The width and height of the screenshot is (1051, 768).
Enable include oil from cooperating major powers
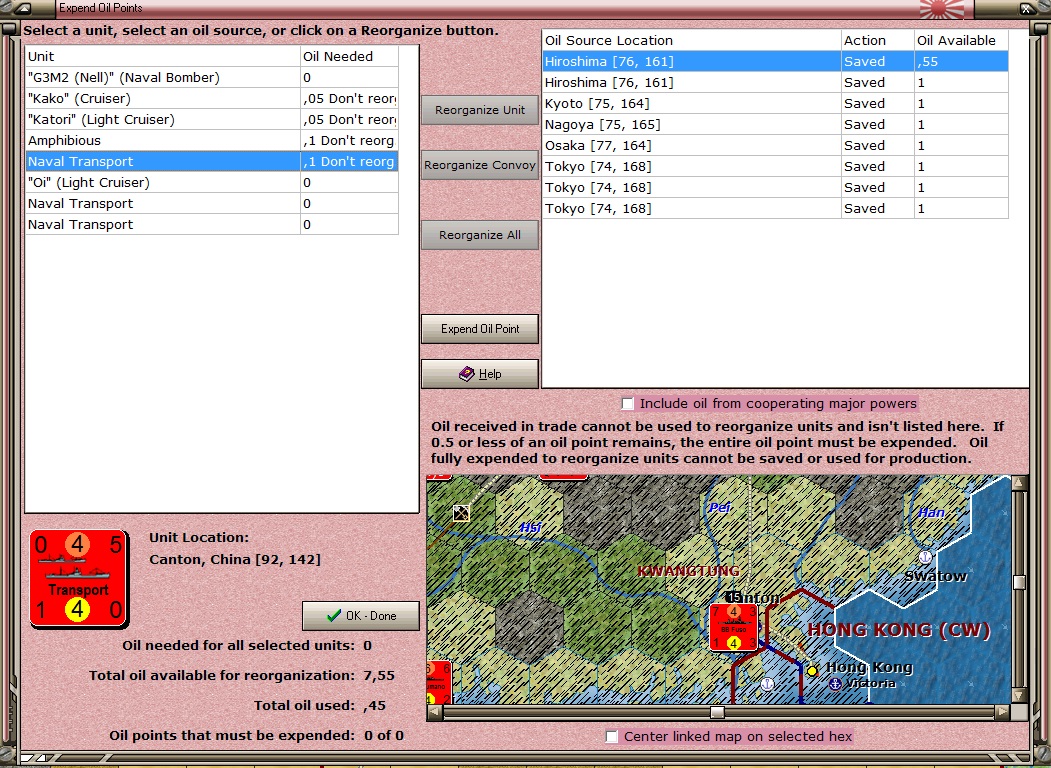point(627,403)
